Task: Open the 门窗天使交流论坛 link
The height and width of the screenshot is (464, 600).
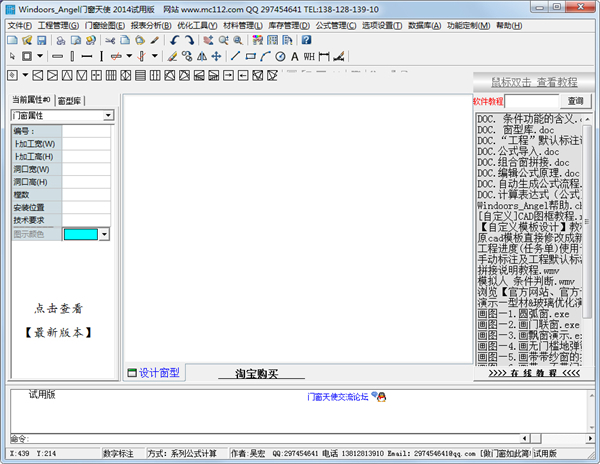Action: coord(338,397)
